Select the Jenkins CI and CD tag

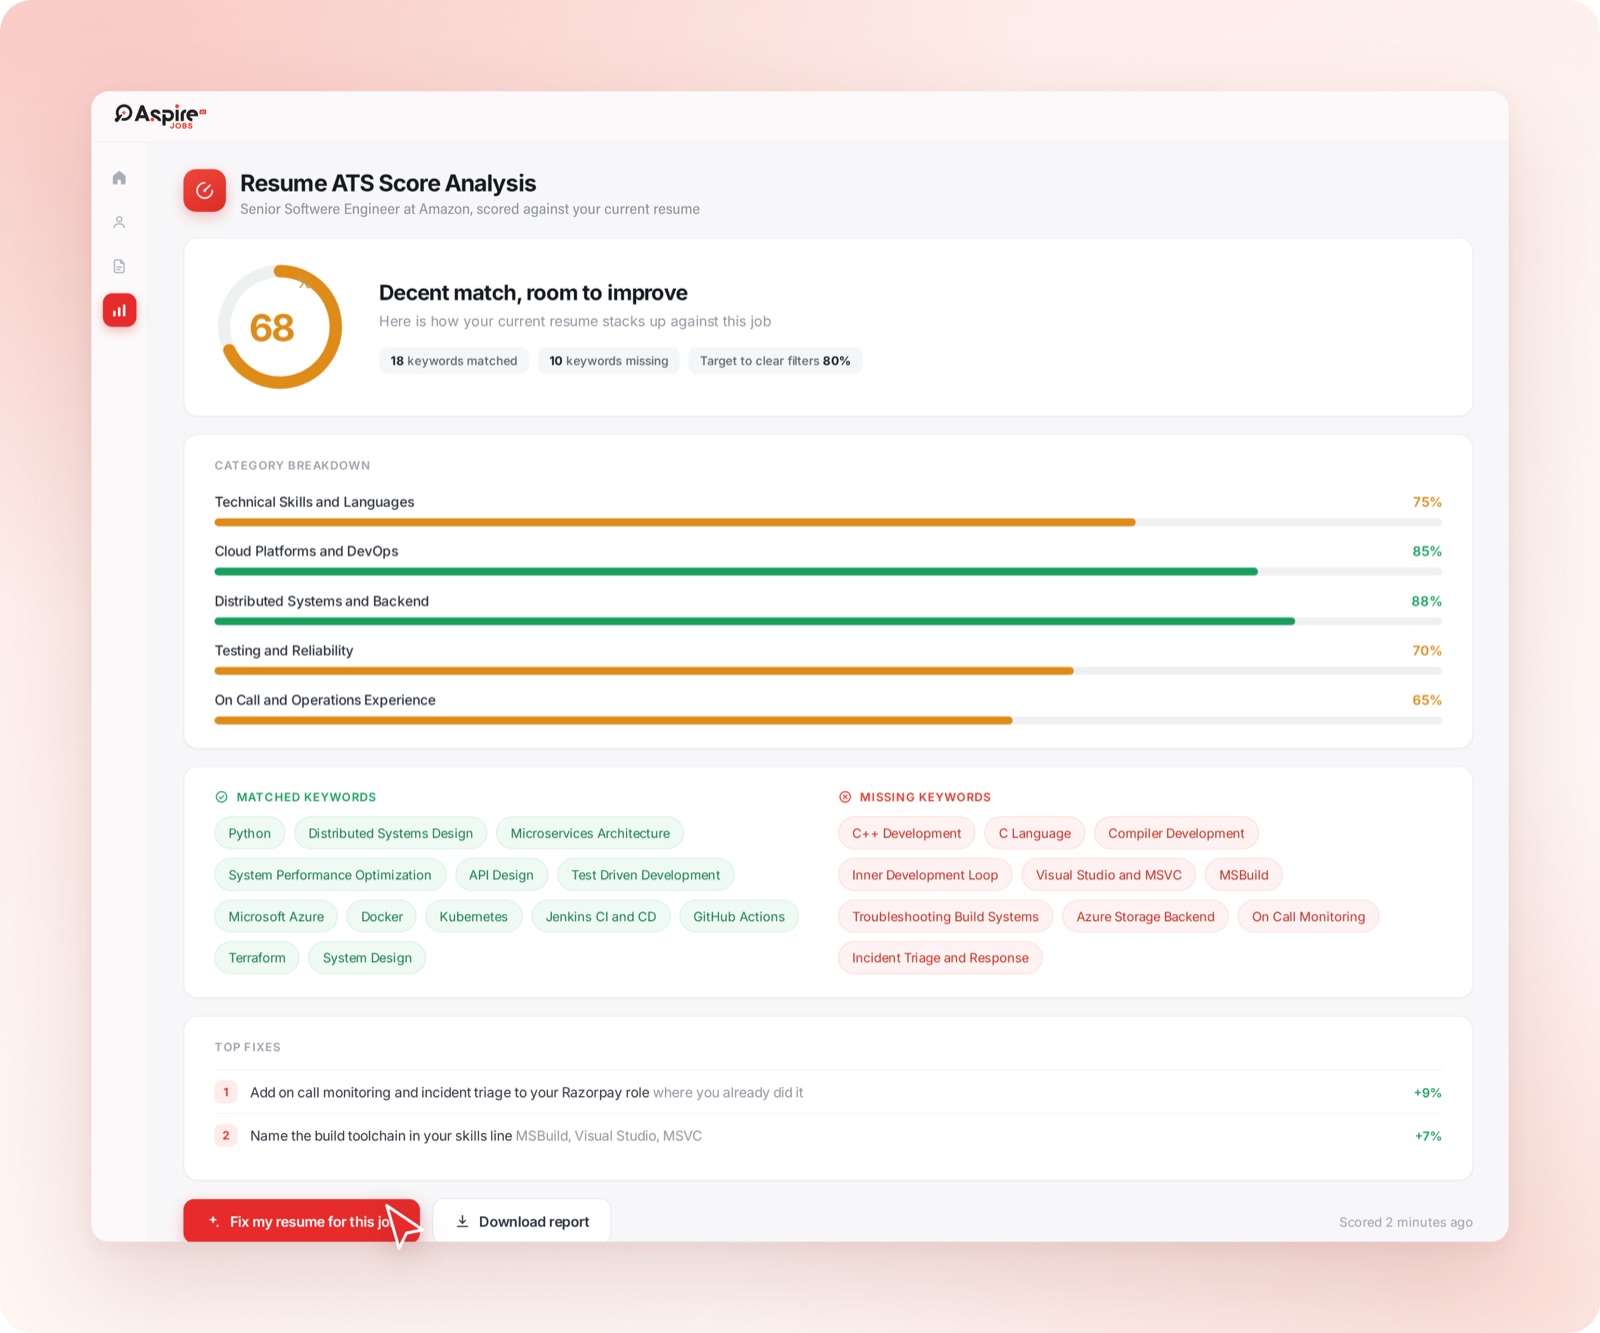(601, 916)
